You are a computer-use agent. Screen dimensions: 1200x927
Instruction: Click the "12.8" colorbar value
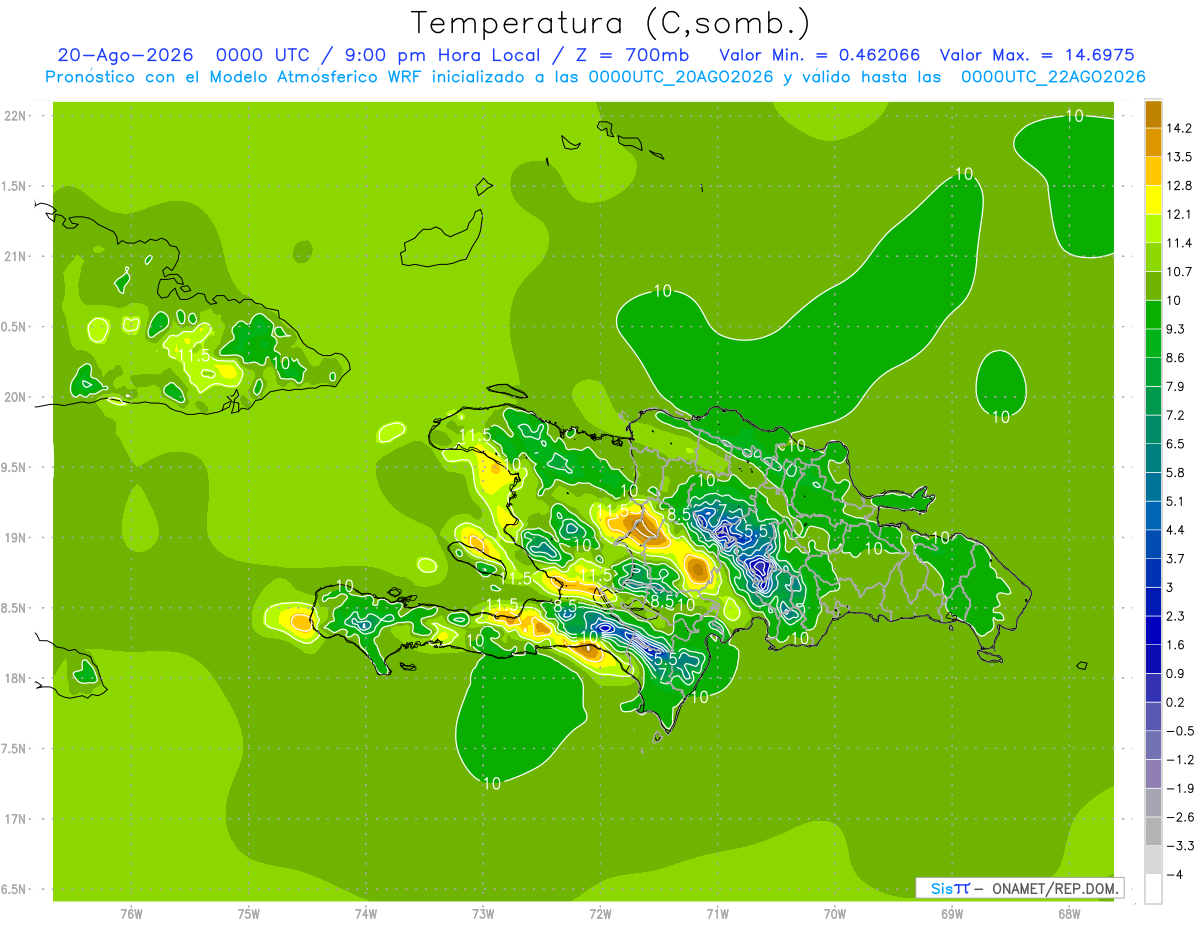point(1178,186)
